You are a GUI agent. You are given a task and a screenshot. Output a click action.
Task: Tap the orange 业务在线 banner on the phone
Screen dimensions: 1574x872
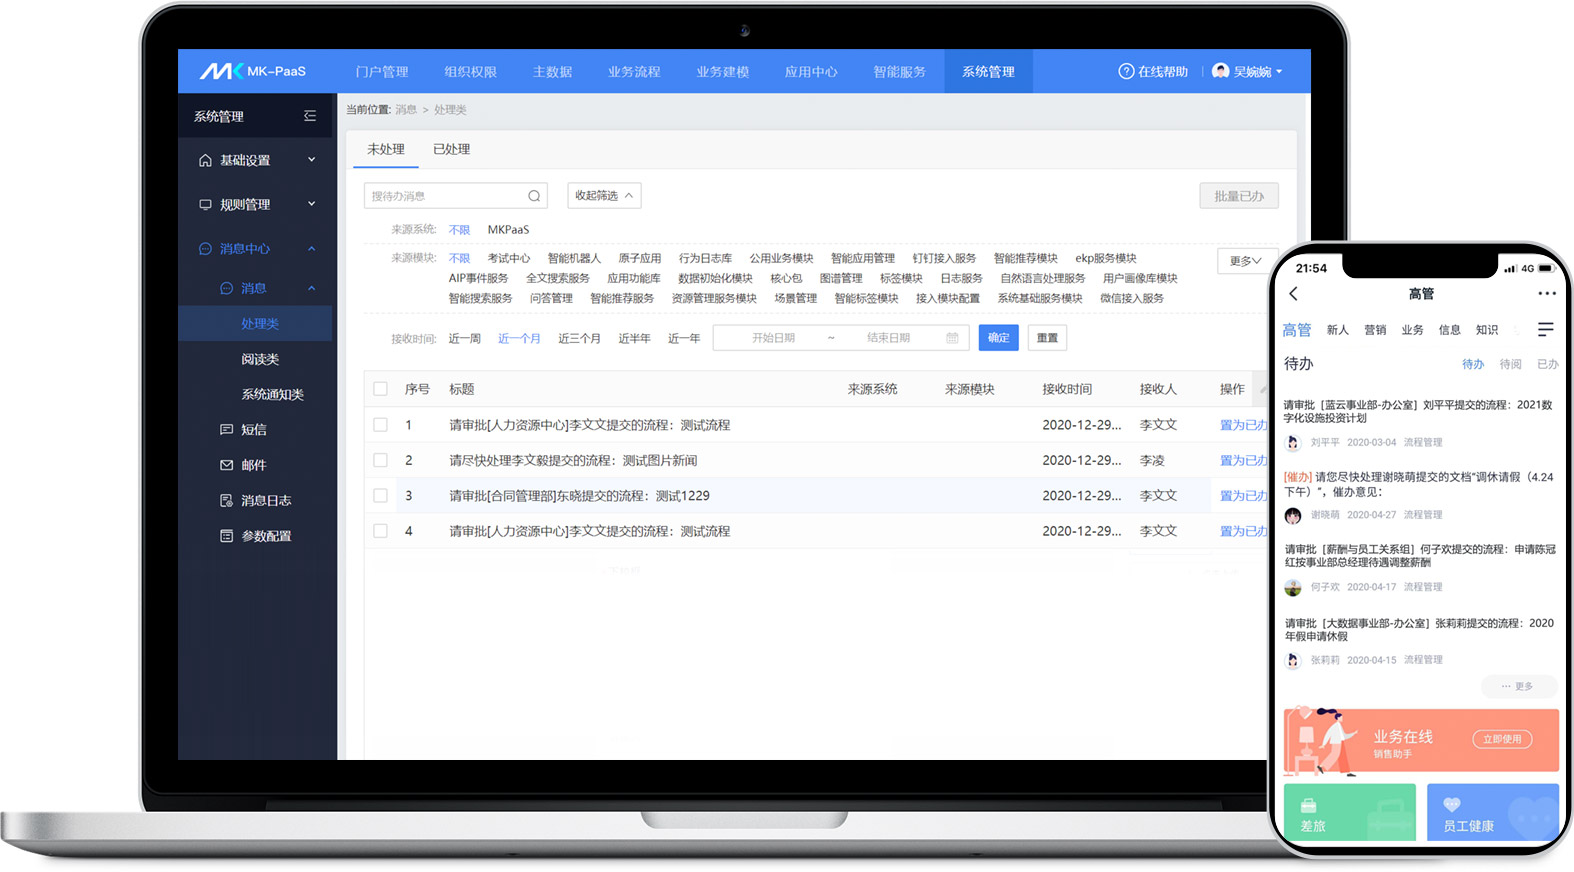tap(1420, 741)
